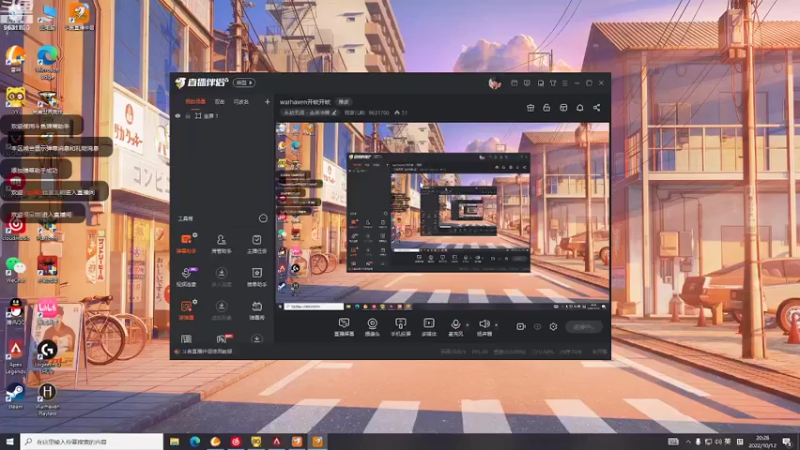800x450 pixels.
Task: Open microphone dropdown arrow
Action: point(467,324)
